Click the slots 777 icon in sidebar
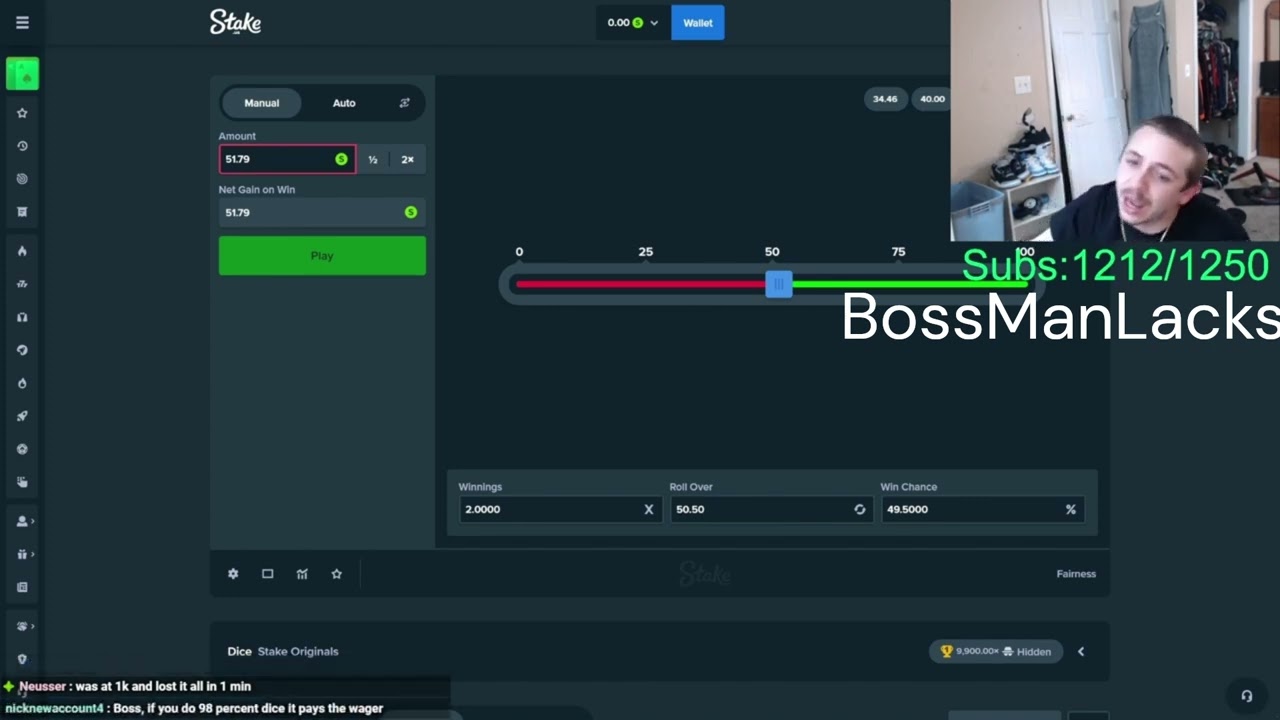 (x=22, y=284)
